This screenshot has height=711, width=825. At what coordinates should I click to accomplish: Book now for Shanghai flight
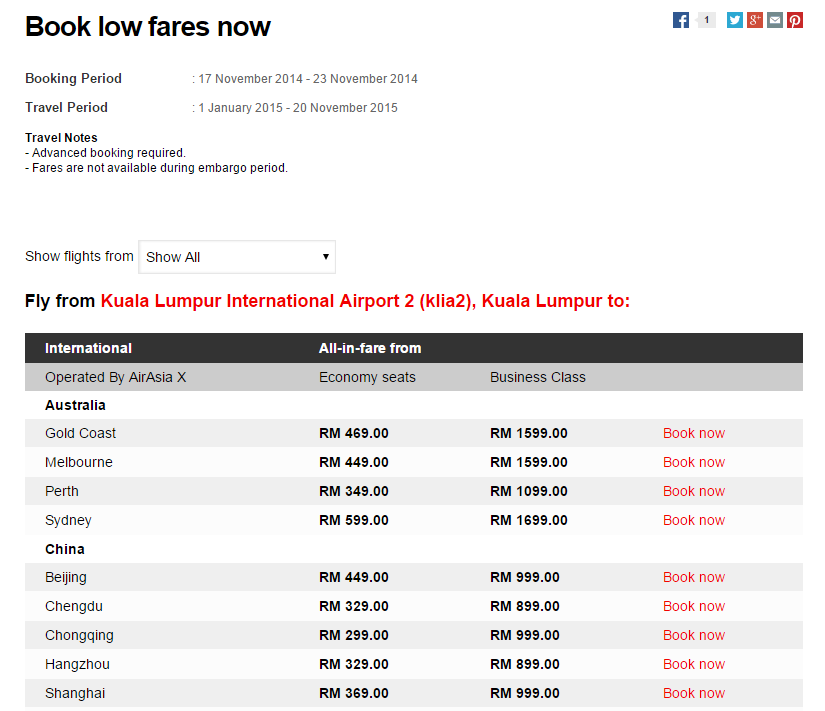[693, 693]
